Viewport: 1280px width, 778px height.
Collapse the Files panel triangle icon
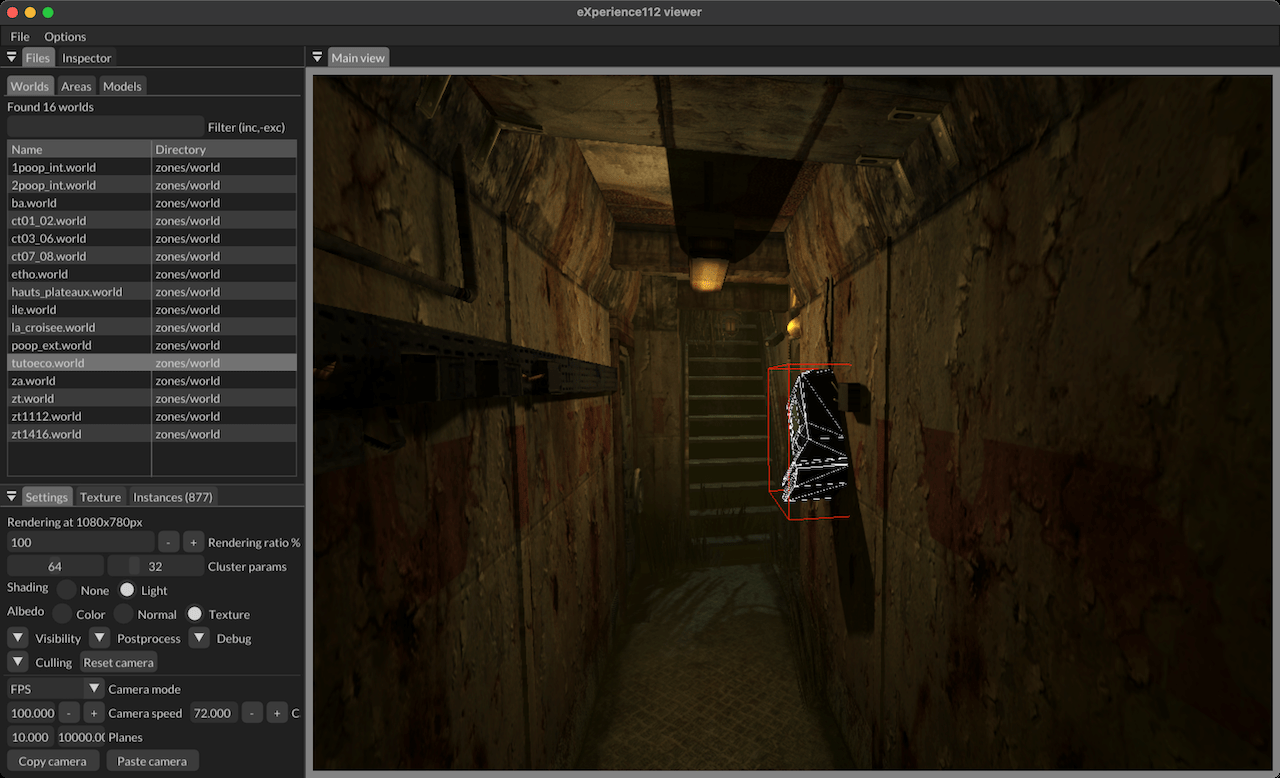pos(12,58)
